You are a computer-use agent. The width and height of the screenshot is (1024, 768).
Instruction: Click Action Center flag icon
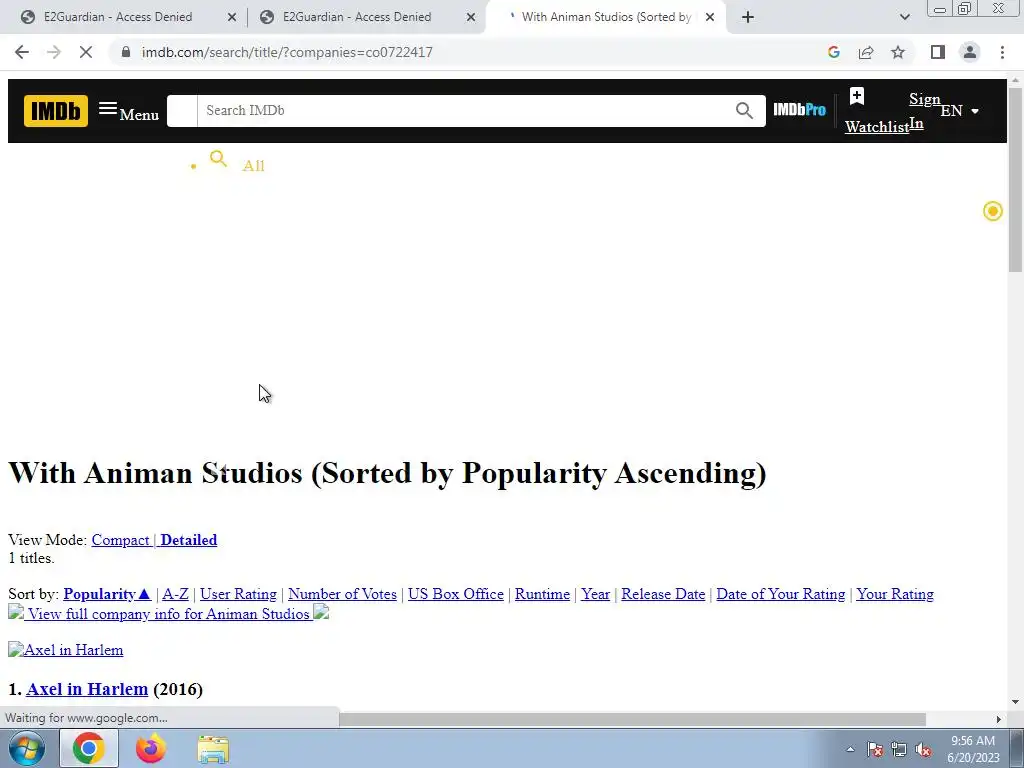coord(875,750)
